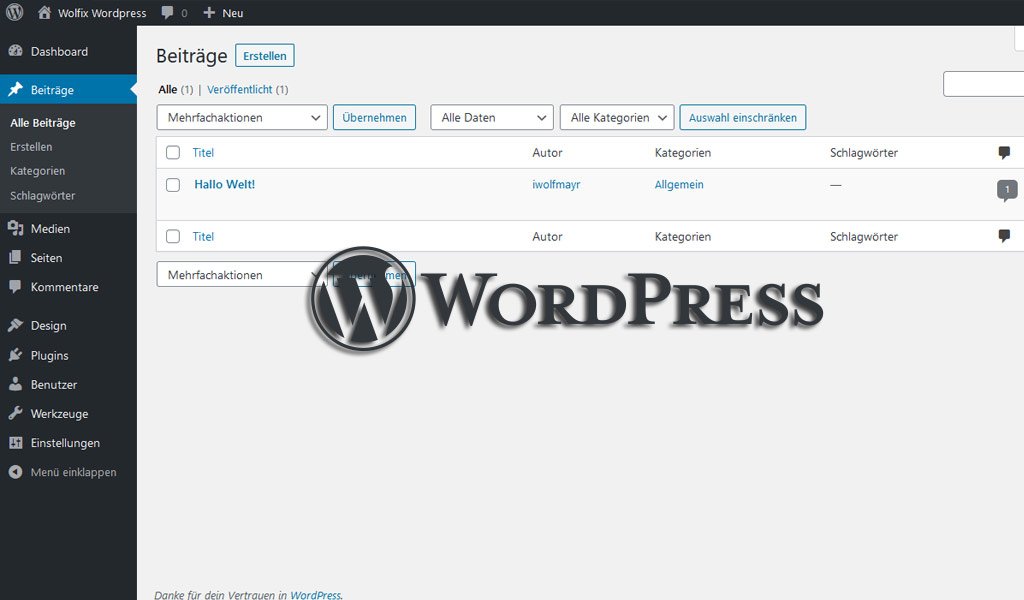Check the select-all posts checkbox
The width and height of the screenshot is (1024, 600).
point(173,152)
